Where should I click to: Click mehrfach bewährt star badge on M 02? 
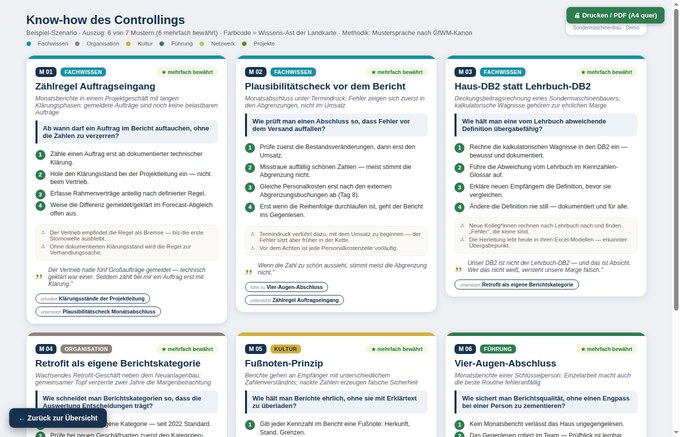(396, 72)
